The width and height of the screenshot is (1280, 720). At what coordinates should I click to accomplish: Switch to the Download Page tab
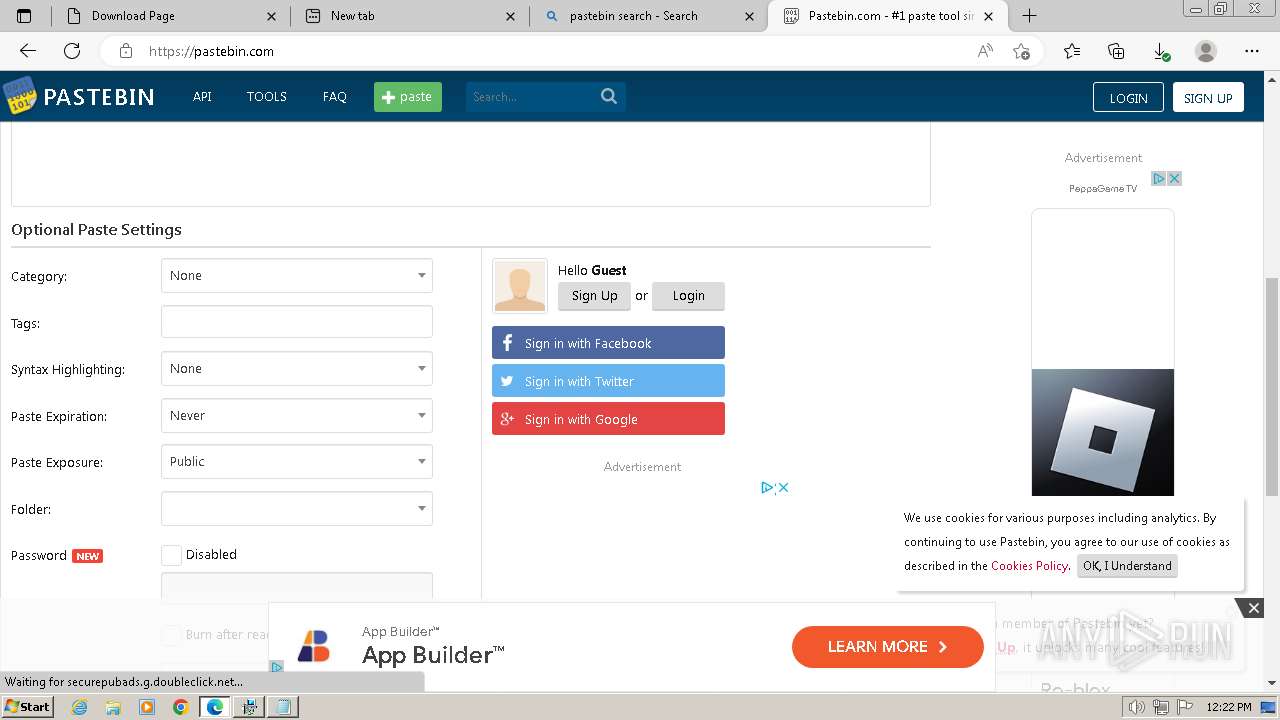pos(170,15)
